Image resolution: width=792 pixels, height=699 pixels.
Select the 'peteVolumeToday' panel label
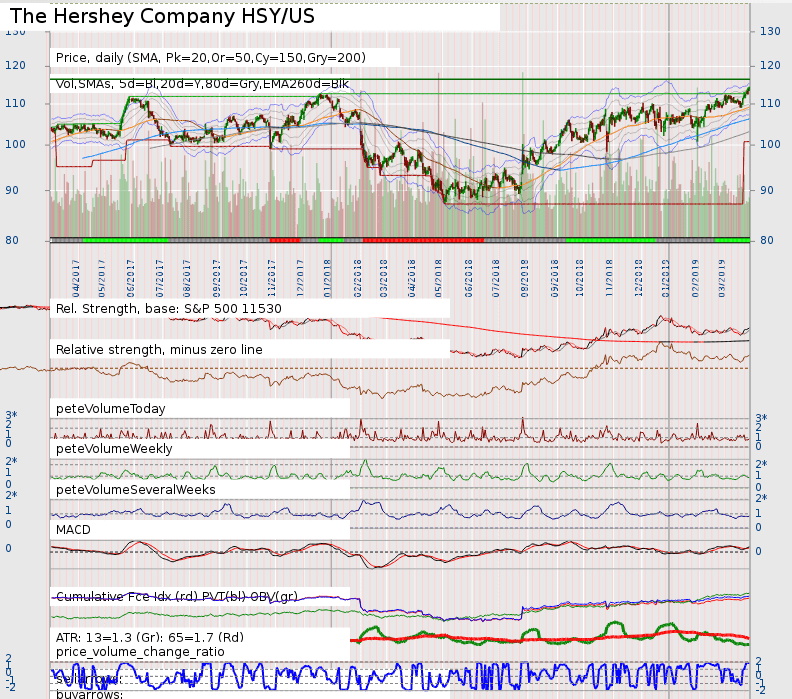click(111, 409)
